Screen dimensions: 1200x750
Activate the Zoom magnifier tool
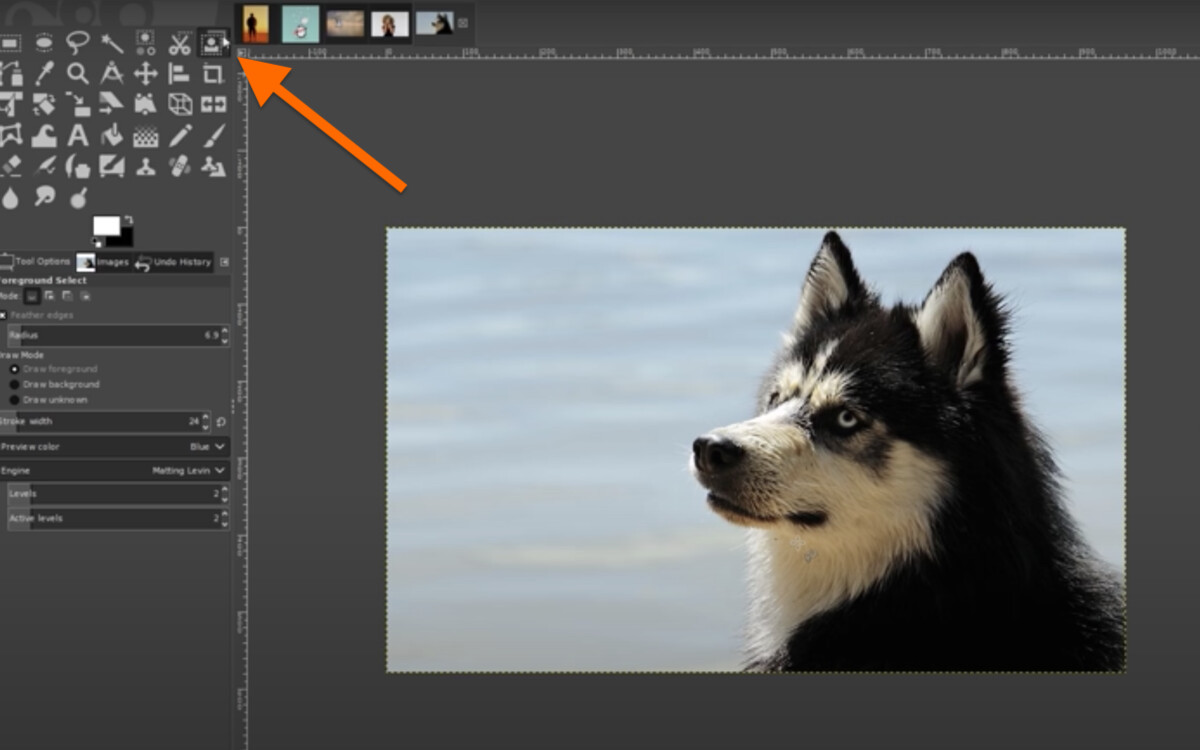[77, 73]
